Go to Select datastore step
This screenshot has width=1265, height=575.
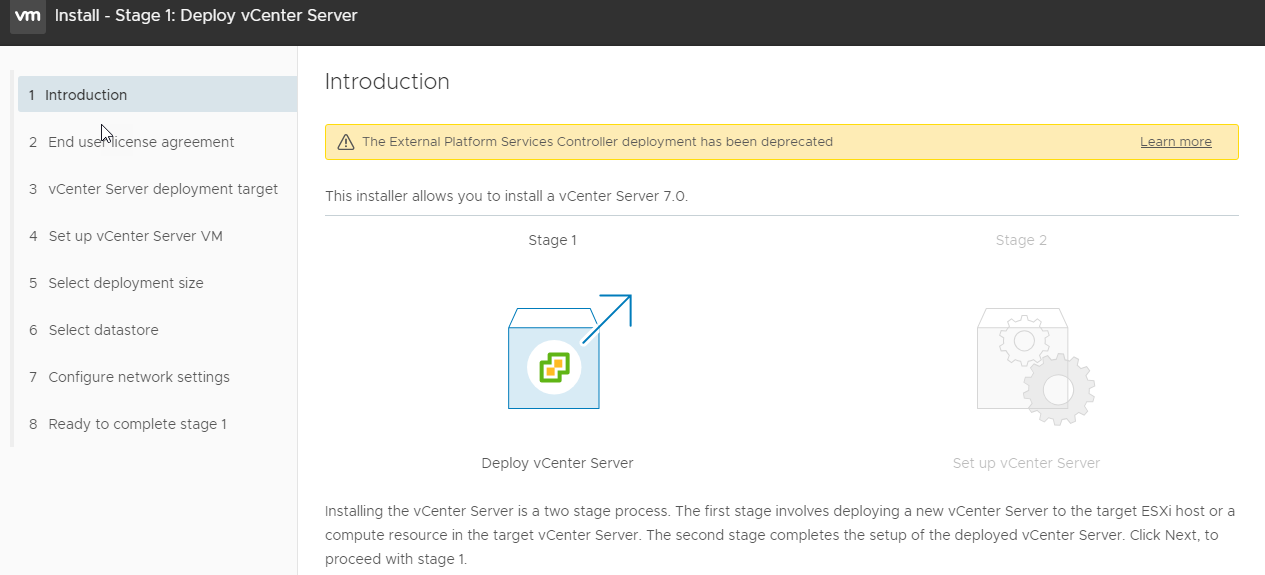[103, 330]
